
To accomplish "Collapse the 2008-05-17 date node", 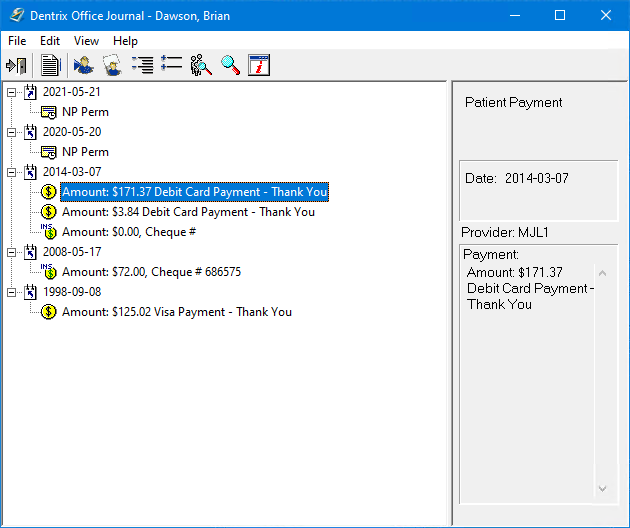I will coord(11,252).
